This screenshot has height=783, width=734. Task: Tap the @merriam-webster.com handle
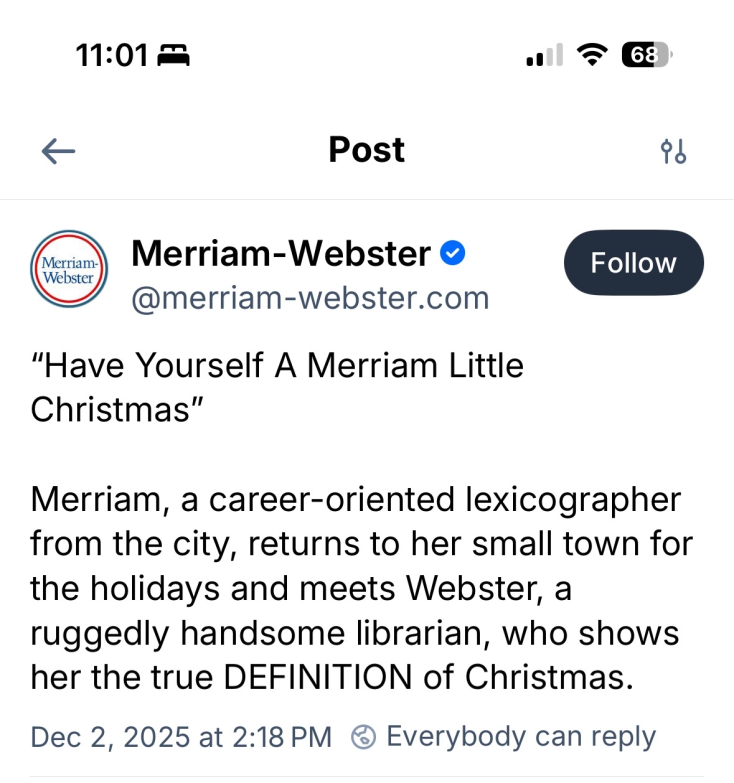click(310, 298)
